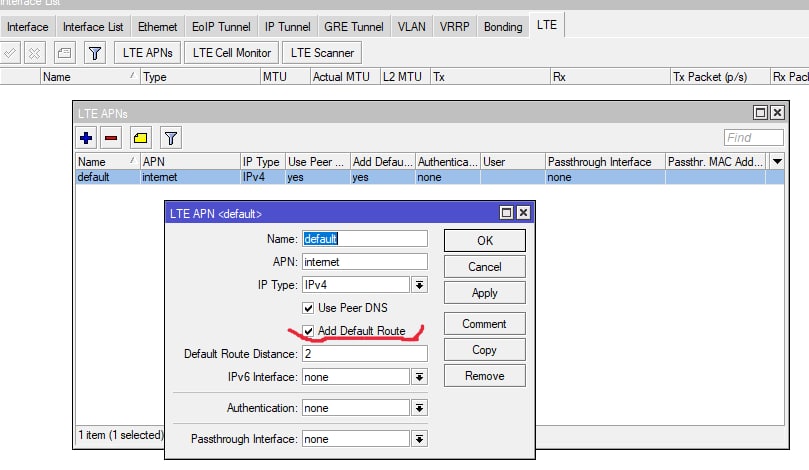
Task: Click the Type column header in Interface List
Action: (200, 77)
